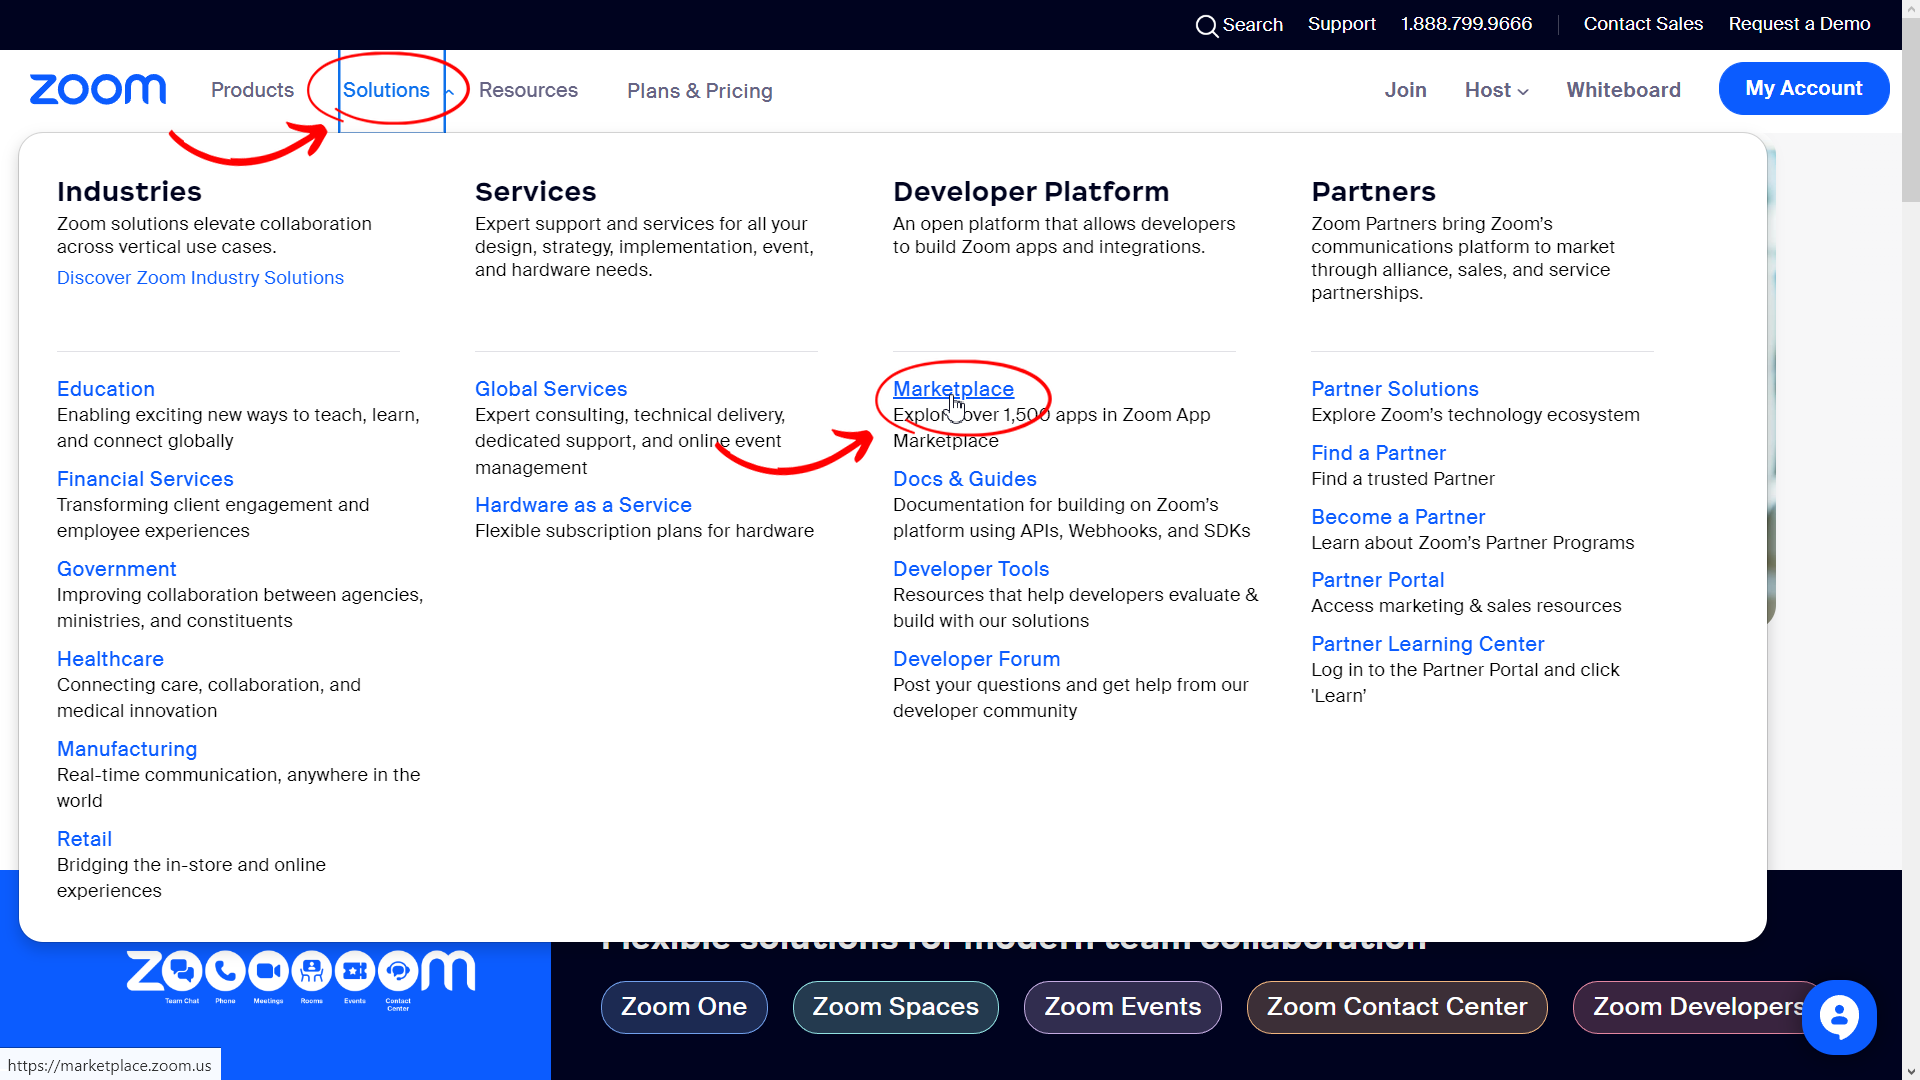The width and height of the screenshot is (1920, 1080).
Task: Select the Zoom Events pill button
Action: pyautogui.click(x=1122, y=1007)
